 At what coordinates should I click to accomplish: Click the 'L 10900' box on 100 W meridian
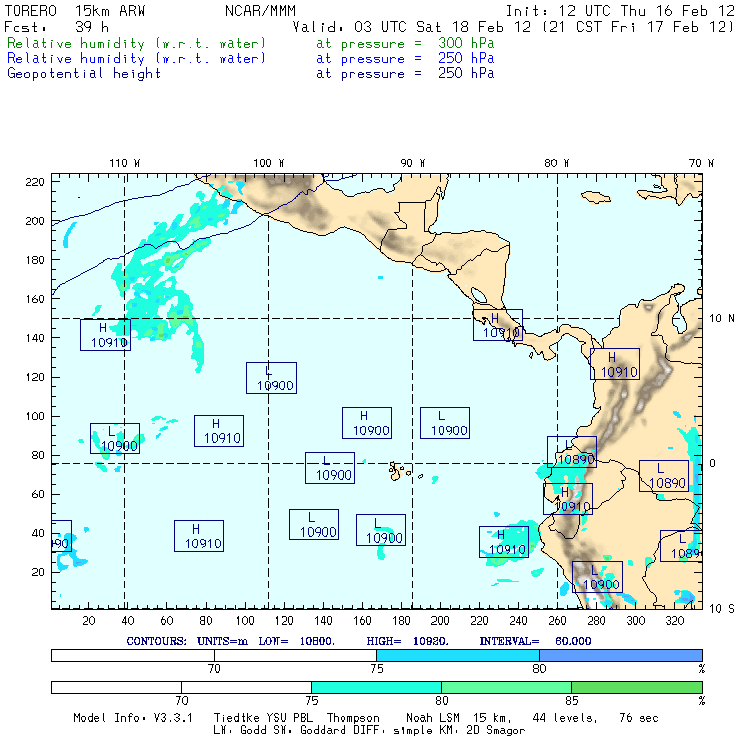click(x=271, y=378)
